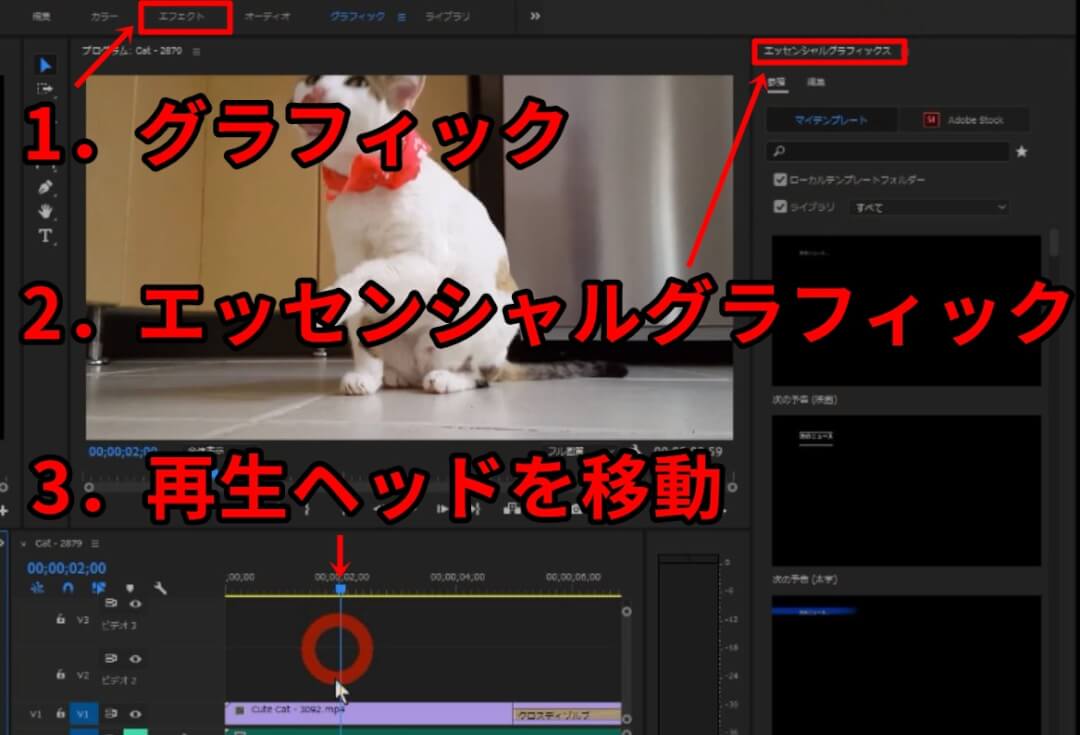1080x735 pixels.
Task: Toggle Linked Selection icon in timeline
Action: tap(98, 588)
